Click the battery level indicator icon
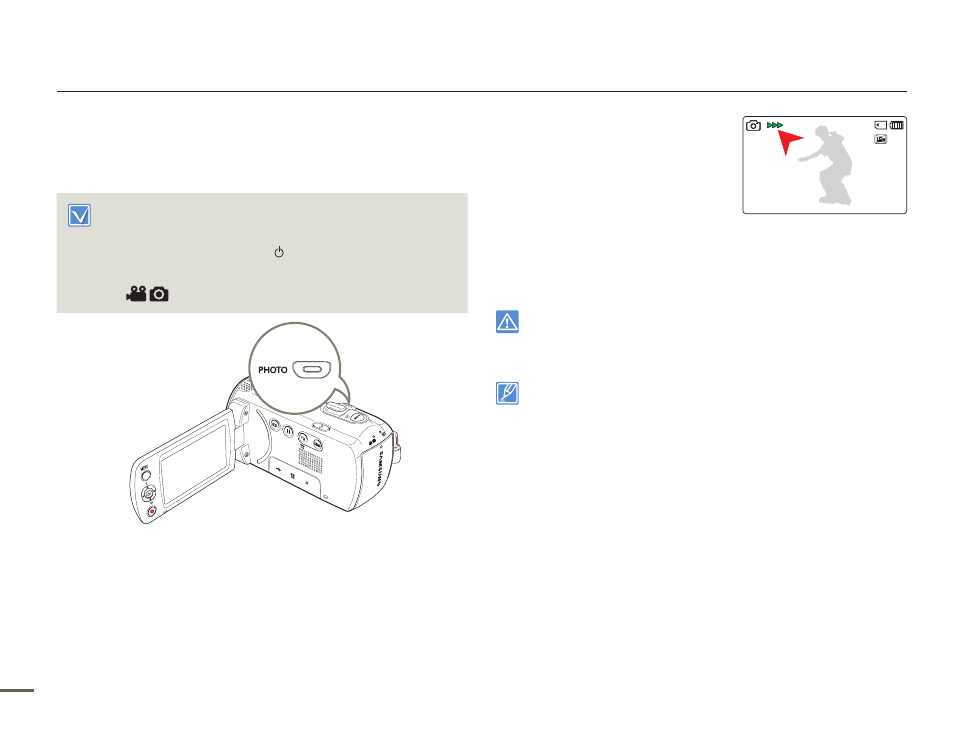Screen dimensions: 964x737 pos(896,125)
